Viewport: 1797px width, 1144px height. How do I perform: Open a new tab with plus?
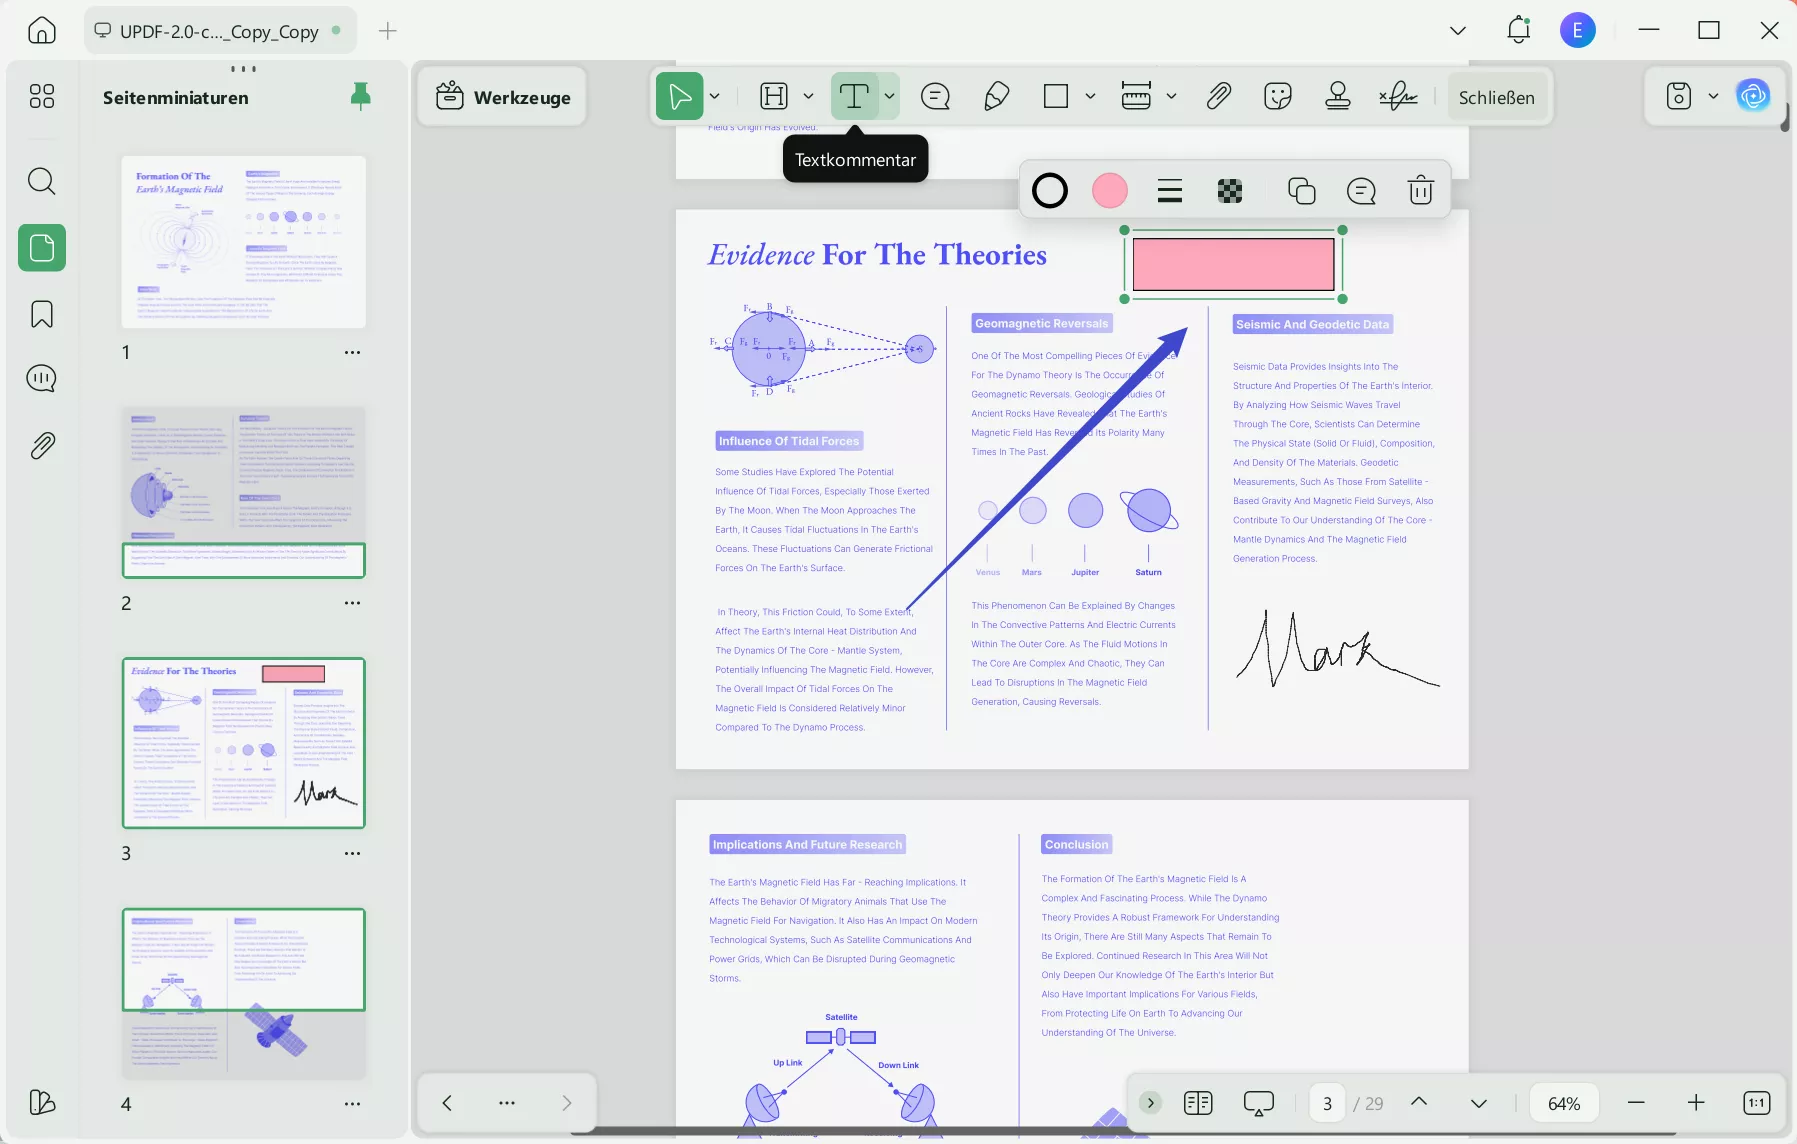[388, 31]
